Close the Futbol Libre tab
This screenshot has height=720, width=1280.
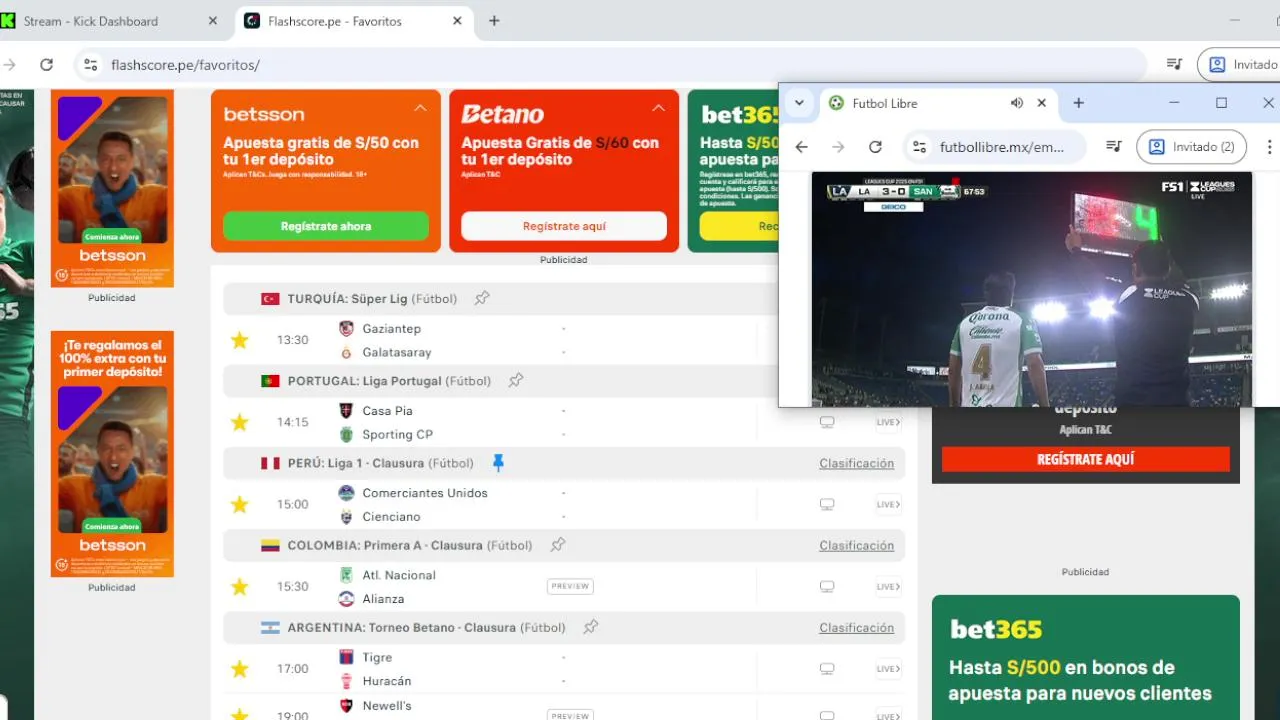[1041, 103]
